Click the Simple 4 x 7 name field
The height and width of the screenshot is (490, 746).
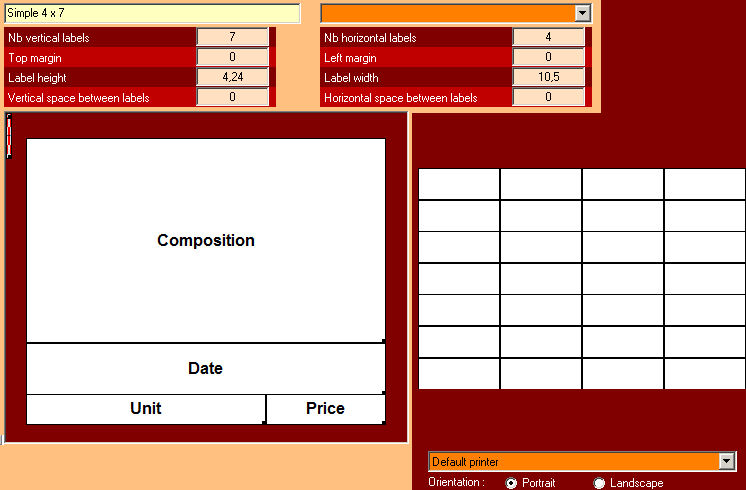(152, 13)
